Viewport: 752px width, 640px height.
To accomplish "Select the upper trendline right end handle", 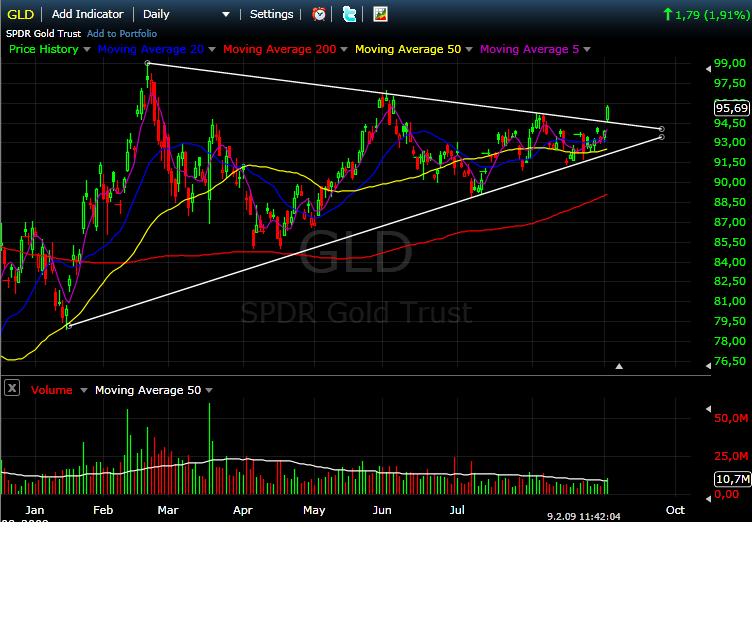I will (x=662, y=129).
